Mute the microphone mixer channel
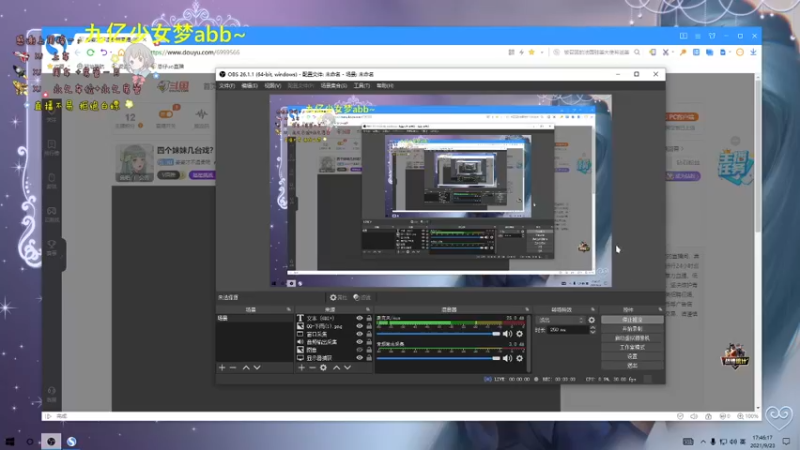Screen dimensions: 800x450 click(507, 334)
